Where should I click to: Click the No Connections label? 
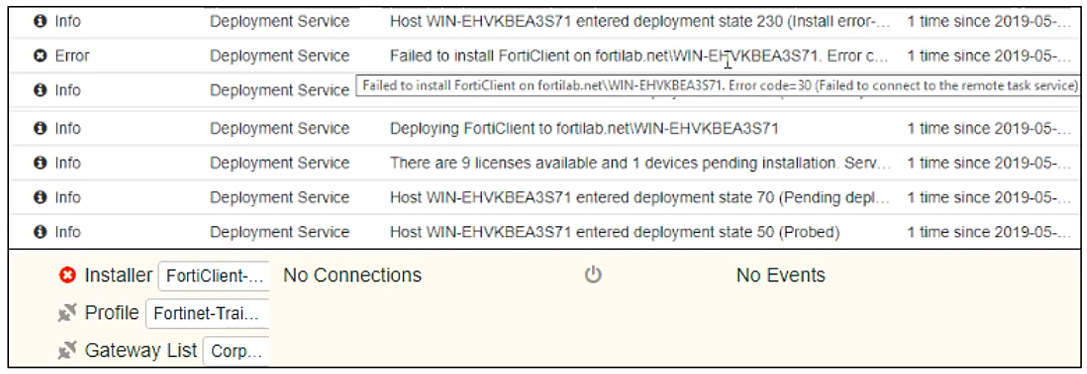click(x=352, y=275)
